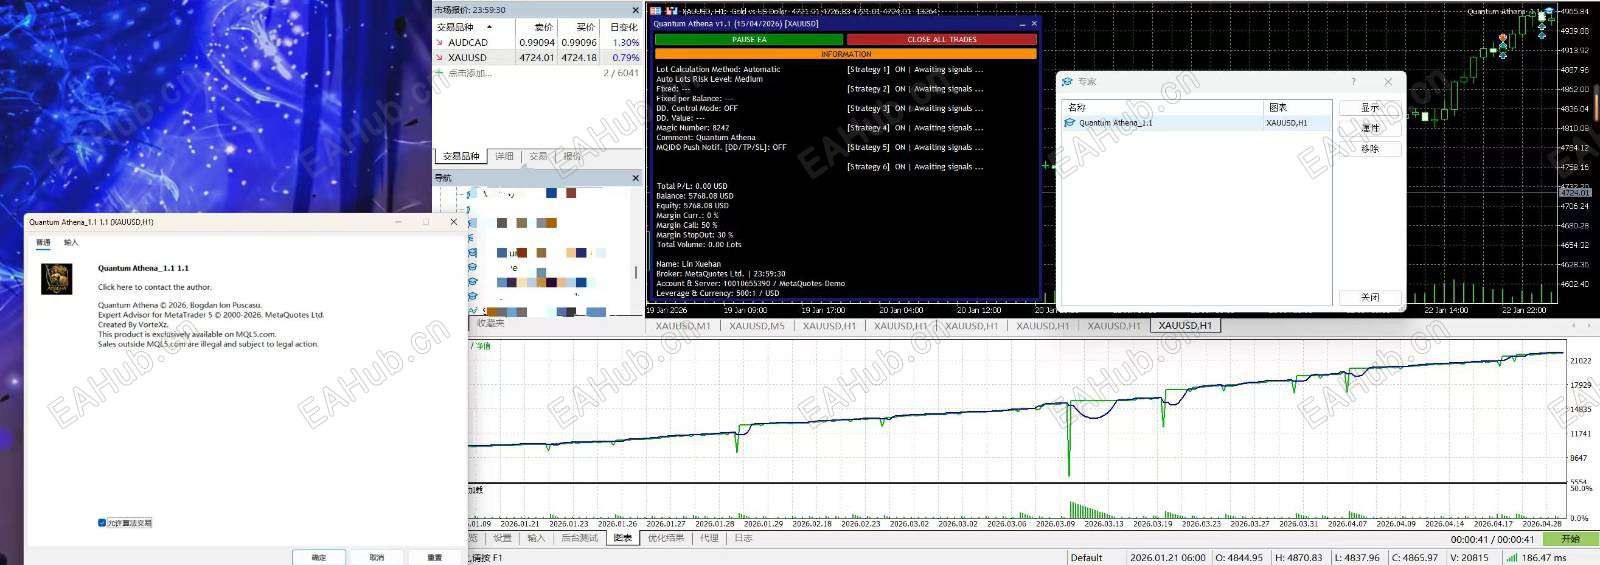Click expert hat icon beside Quantum Athena_1.1 row
This screenshot has width=1600, height=565.
(1070, 123)
